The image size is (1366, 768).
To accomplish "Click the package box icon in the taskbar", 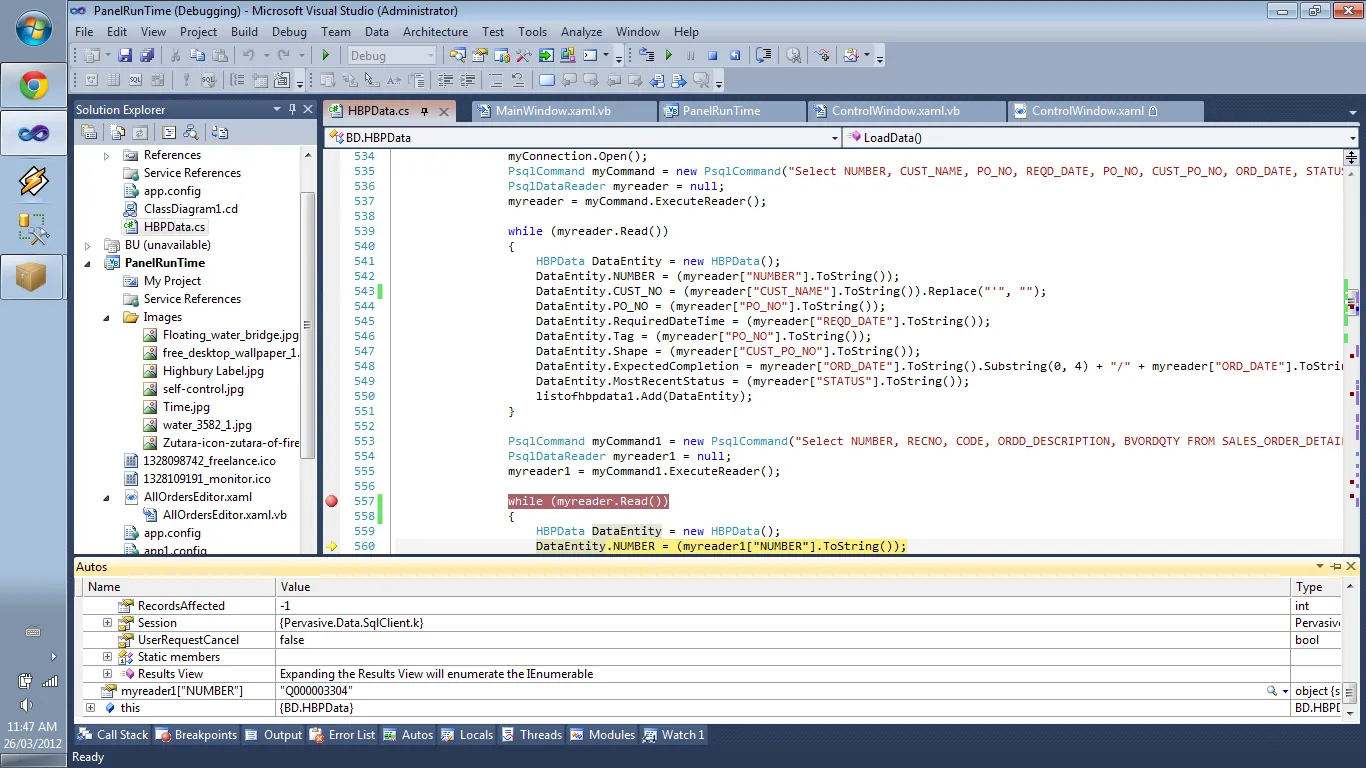I will tap(34, 278).
